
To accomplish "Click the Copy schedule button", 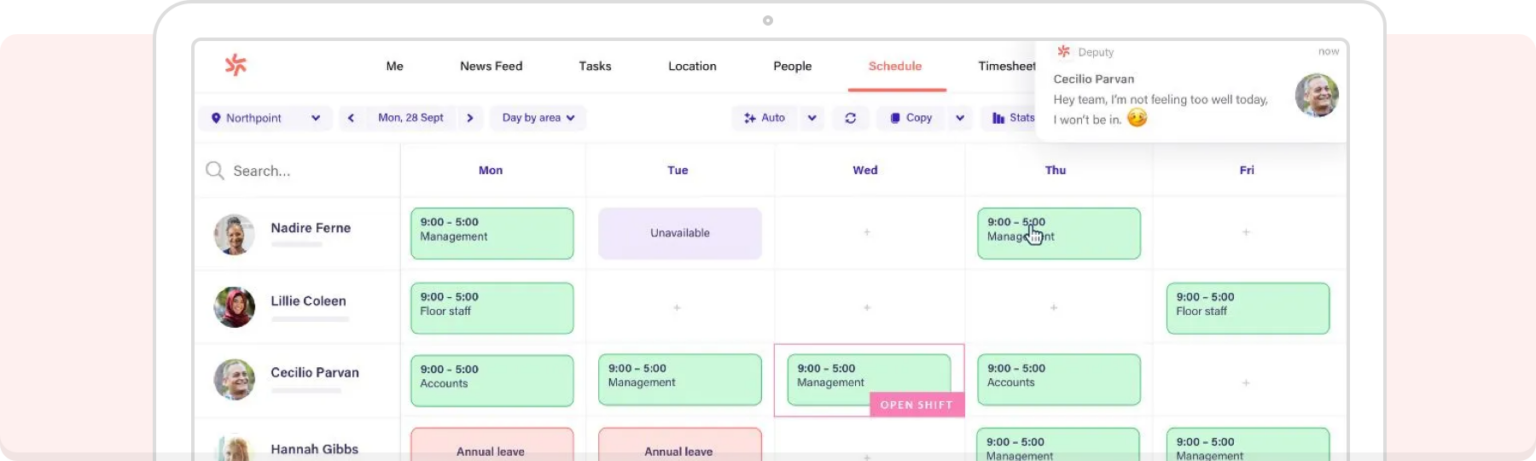I will click(911, 118).
